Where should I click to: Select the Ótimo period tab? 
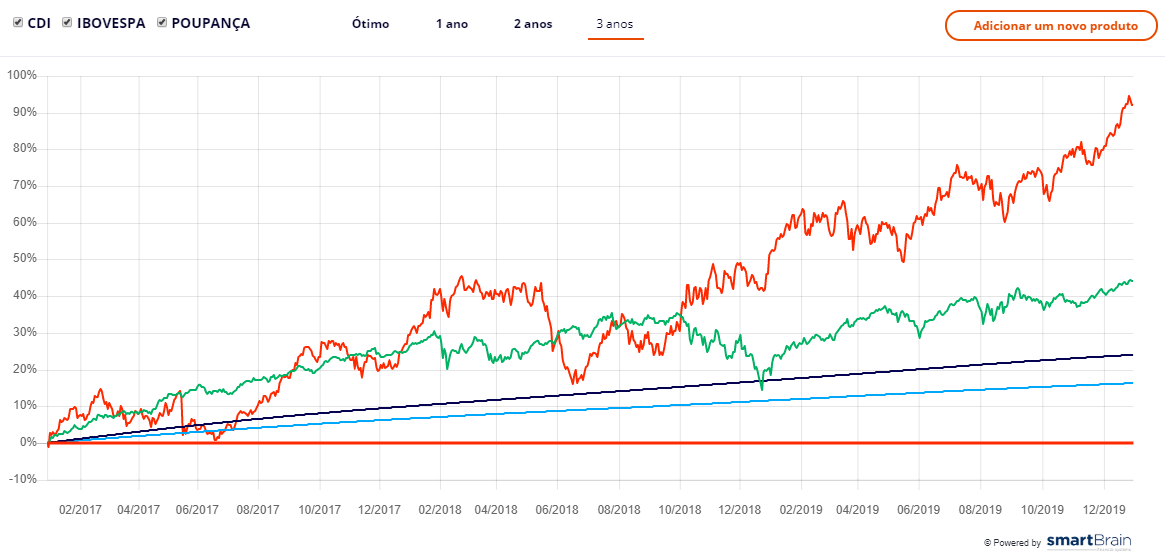click(370, 24)
